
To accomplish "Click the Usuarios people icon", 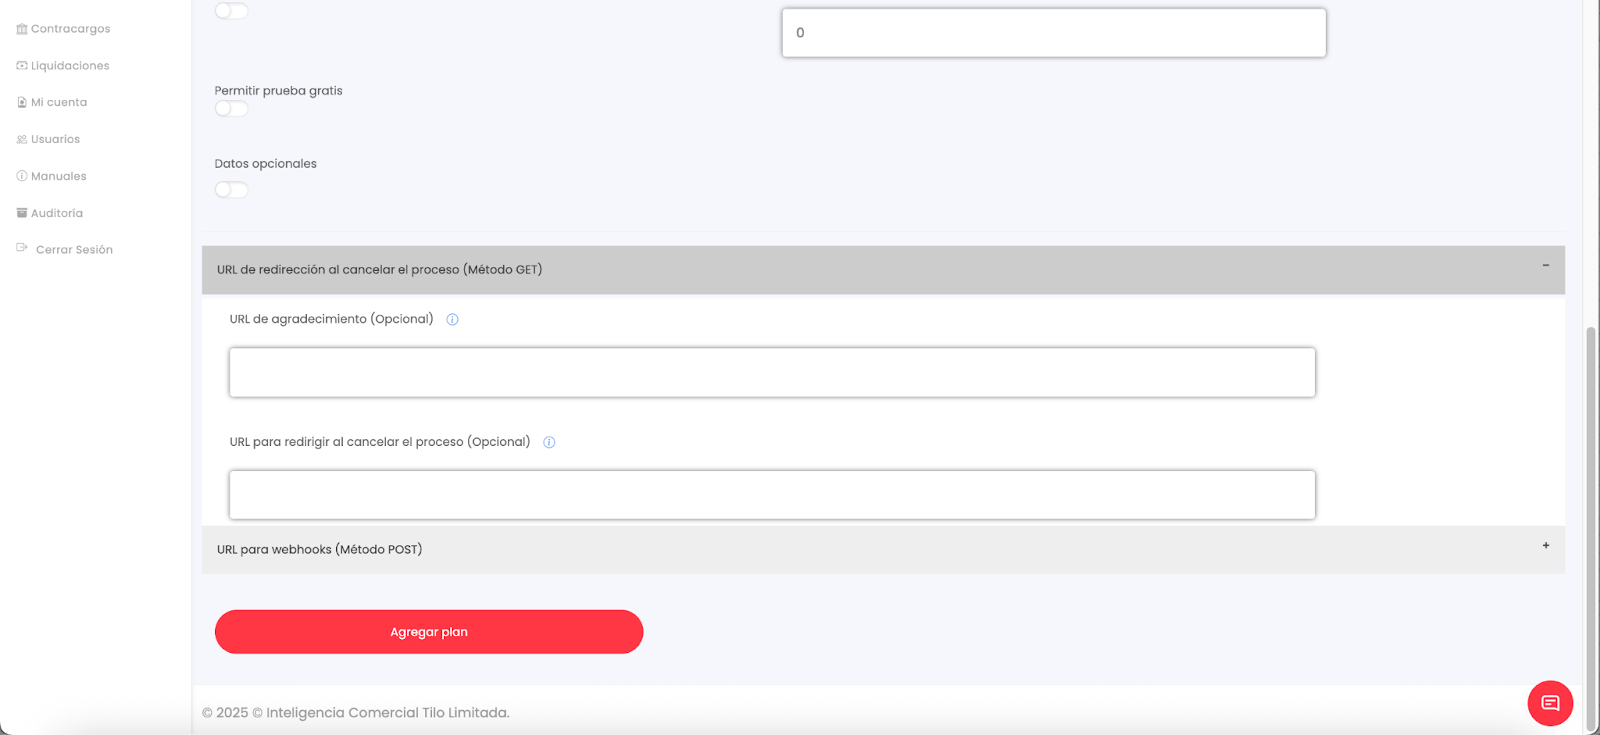I will click(22, 140).
